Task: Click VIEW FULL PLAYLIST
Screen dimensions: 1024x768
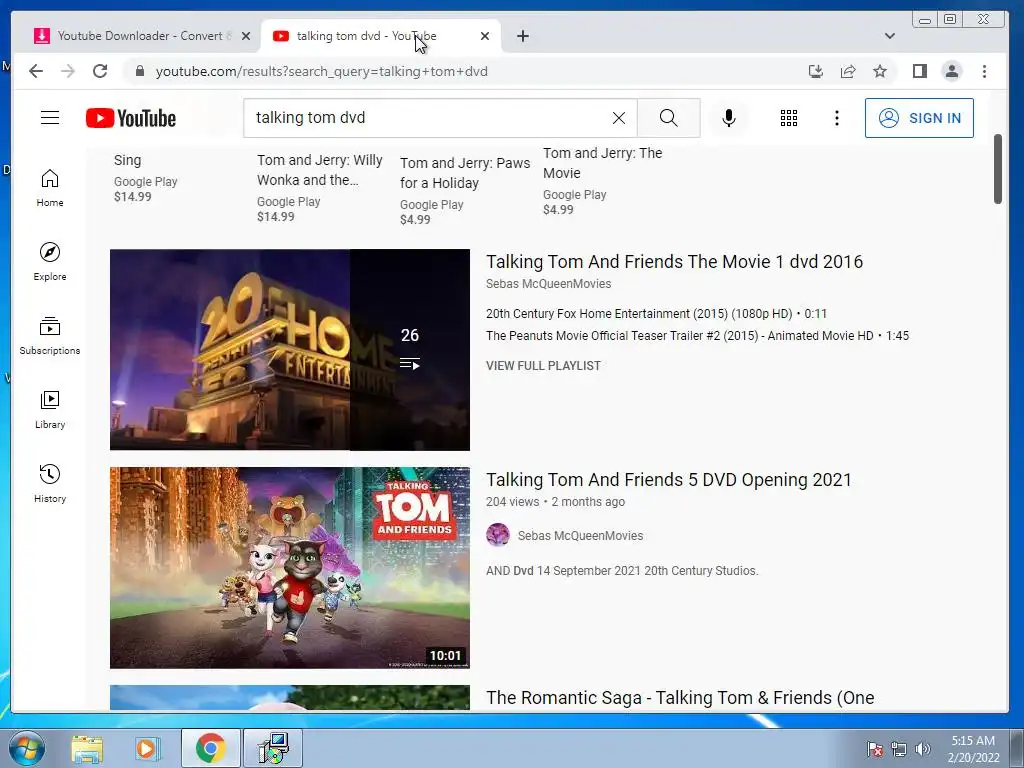Action: click(543, 366)
